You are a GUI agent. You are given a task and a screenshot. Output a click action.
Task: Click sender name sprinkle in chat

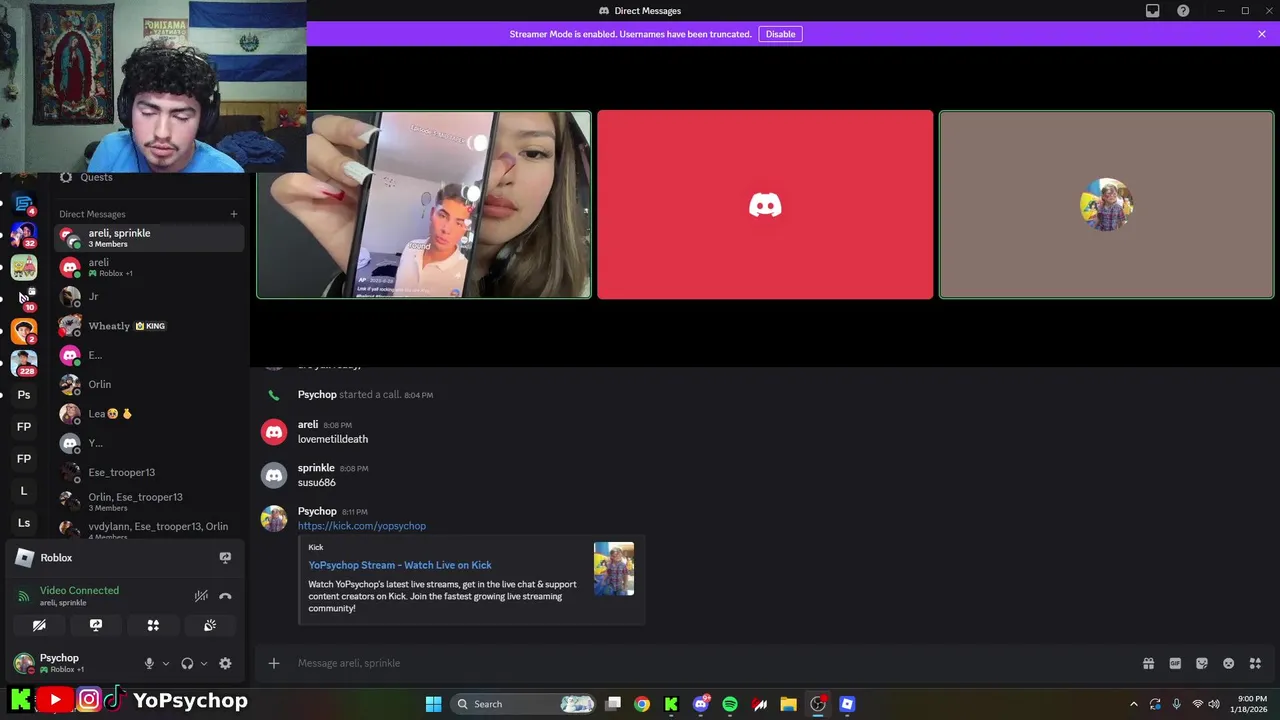pyautogui.click(x=316, y=468)
